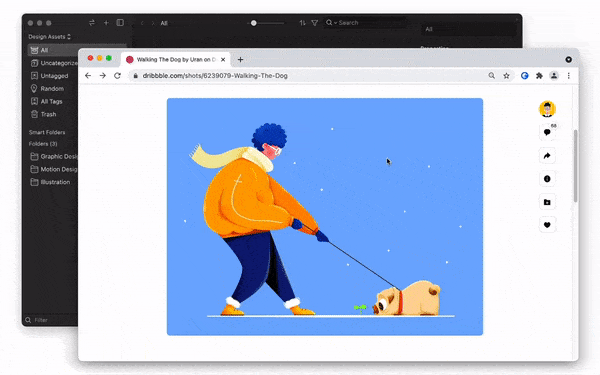Image resolution: width=600 pixels, height=375 pixels.
Task: Show shot info with the info icon
Action: point(547,179)
